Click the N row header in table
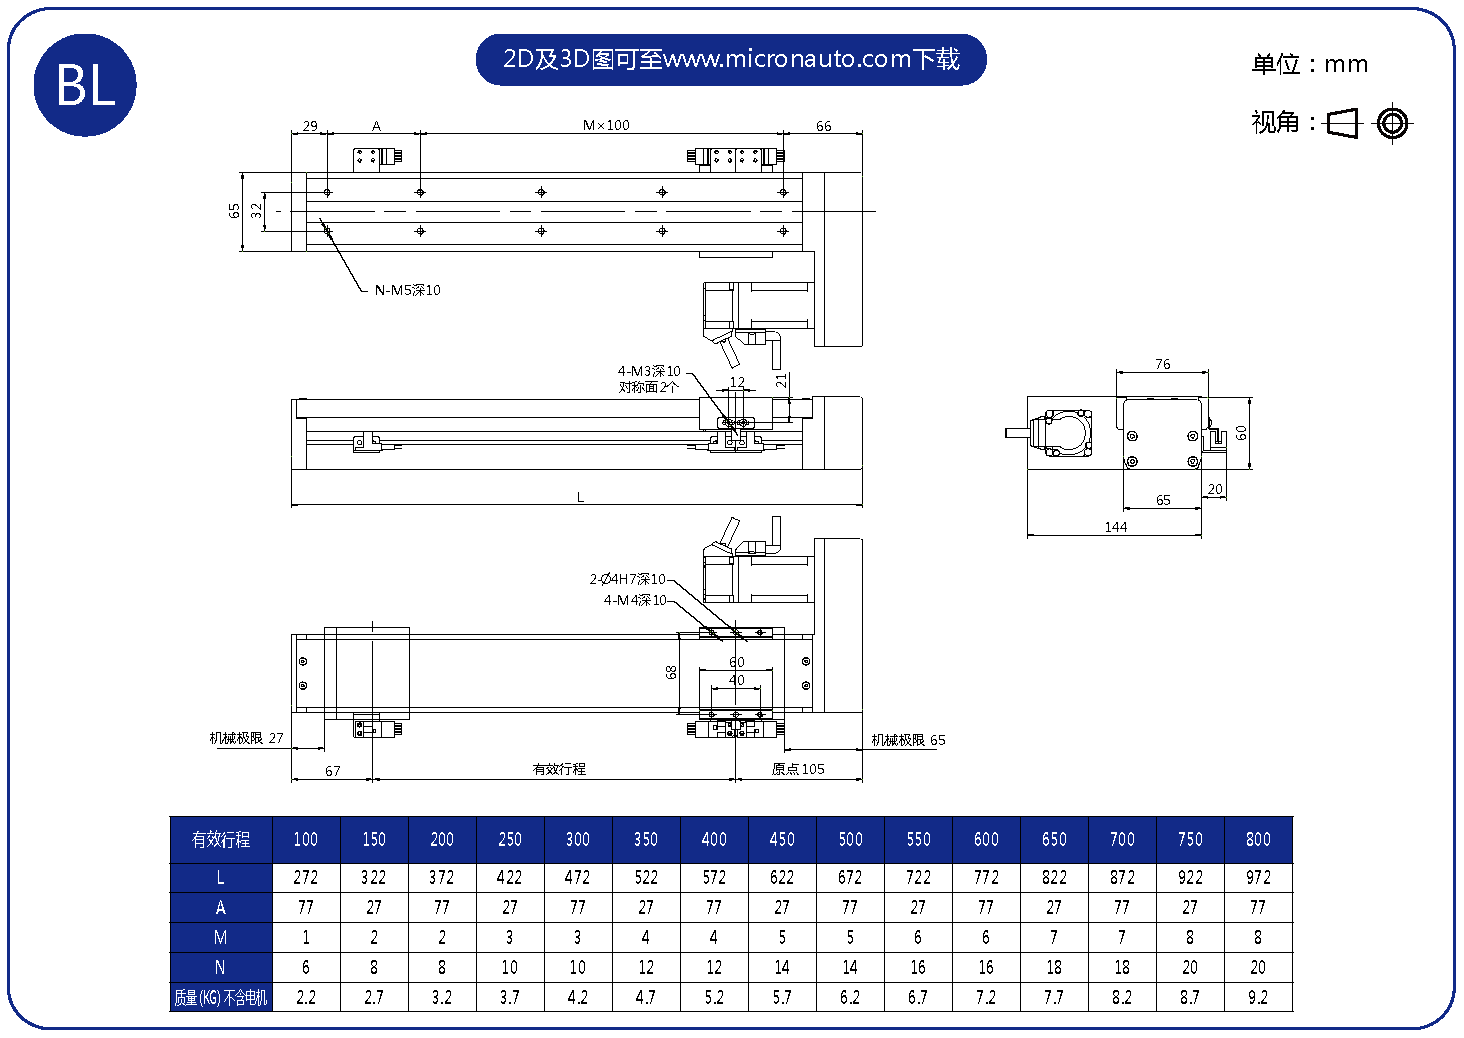Viewport: 1464px width, 1038px height. pyautogui.click(x=221, y=968)
